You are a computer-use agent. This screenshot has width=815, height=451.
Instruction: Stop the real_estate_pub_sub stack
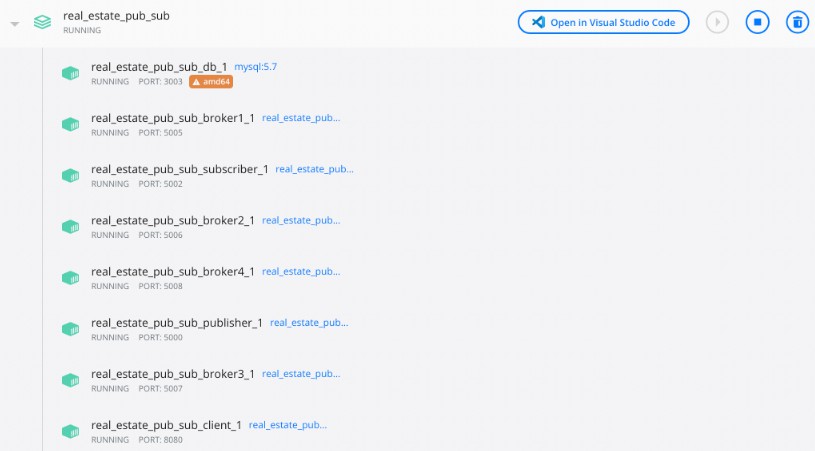click(x=757, y=22)
